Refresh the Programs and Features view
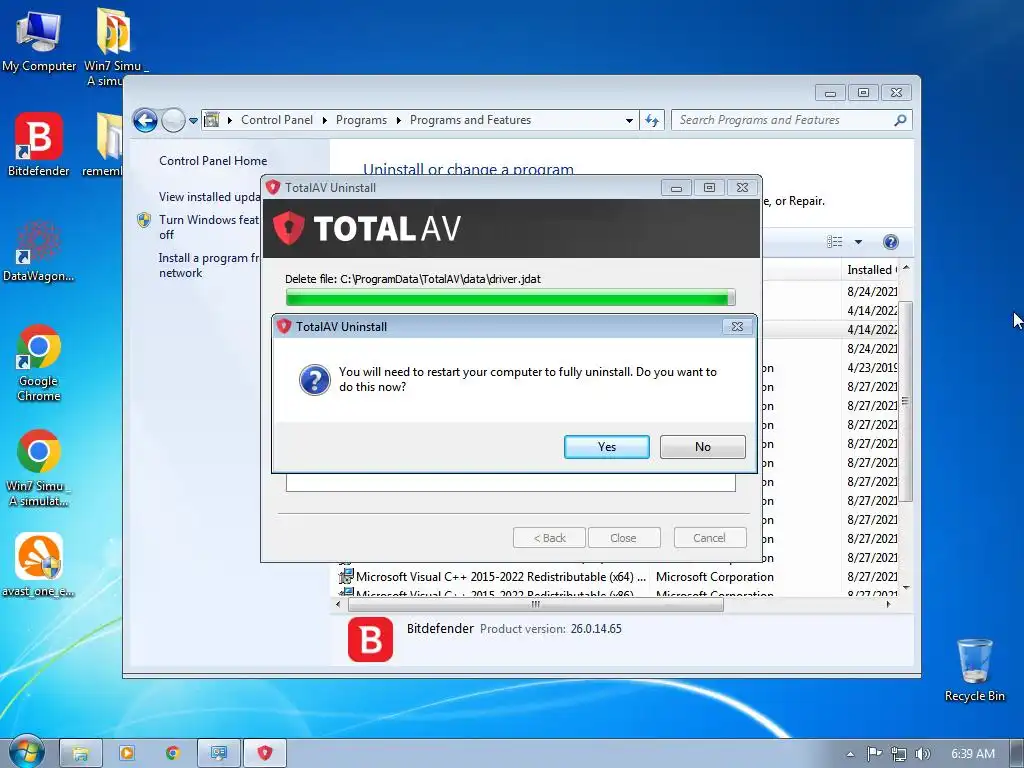Screen dimensions: 1024x768 click(652, 120)
